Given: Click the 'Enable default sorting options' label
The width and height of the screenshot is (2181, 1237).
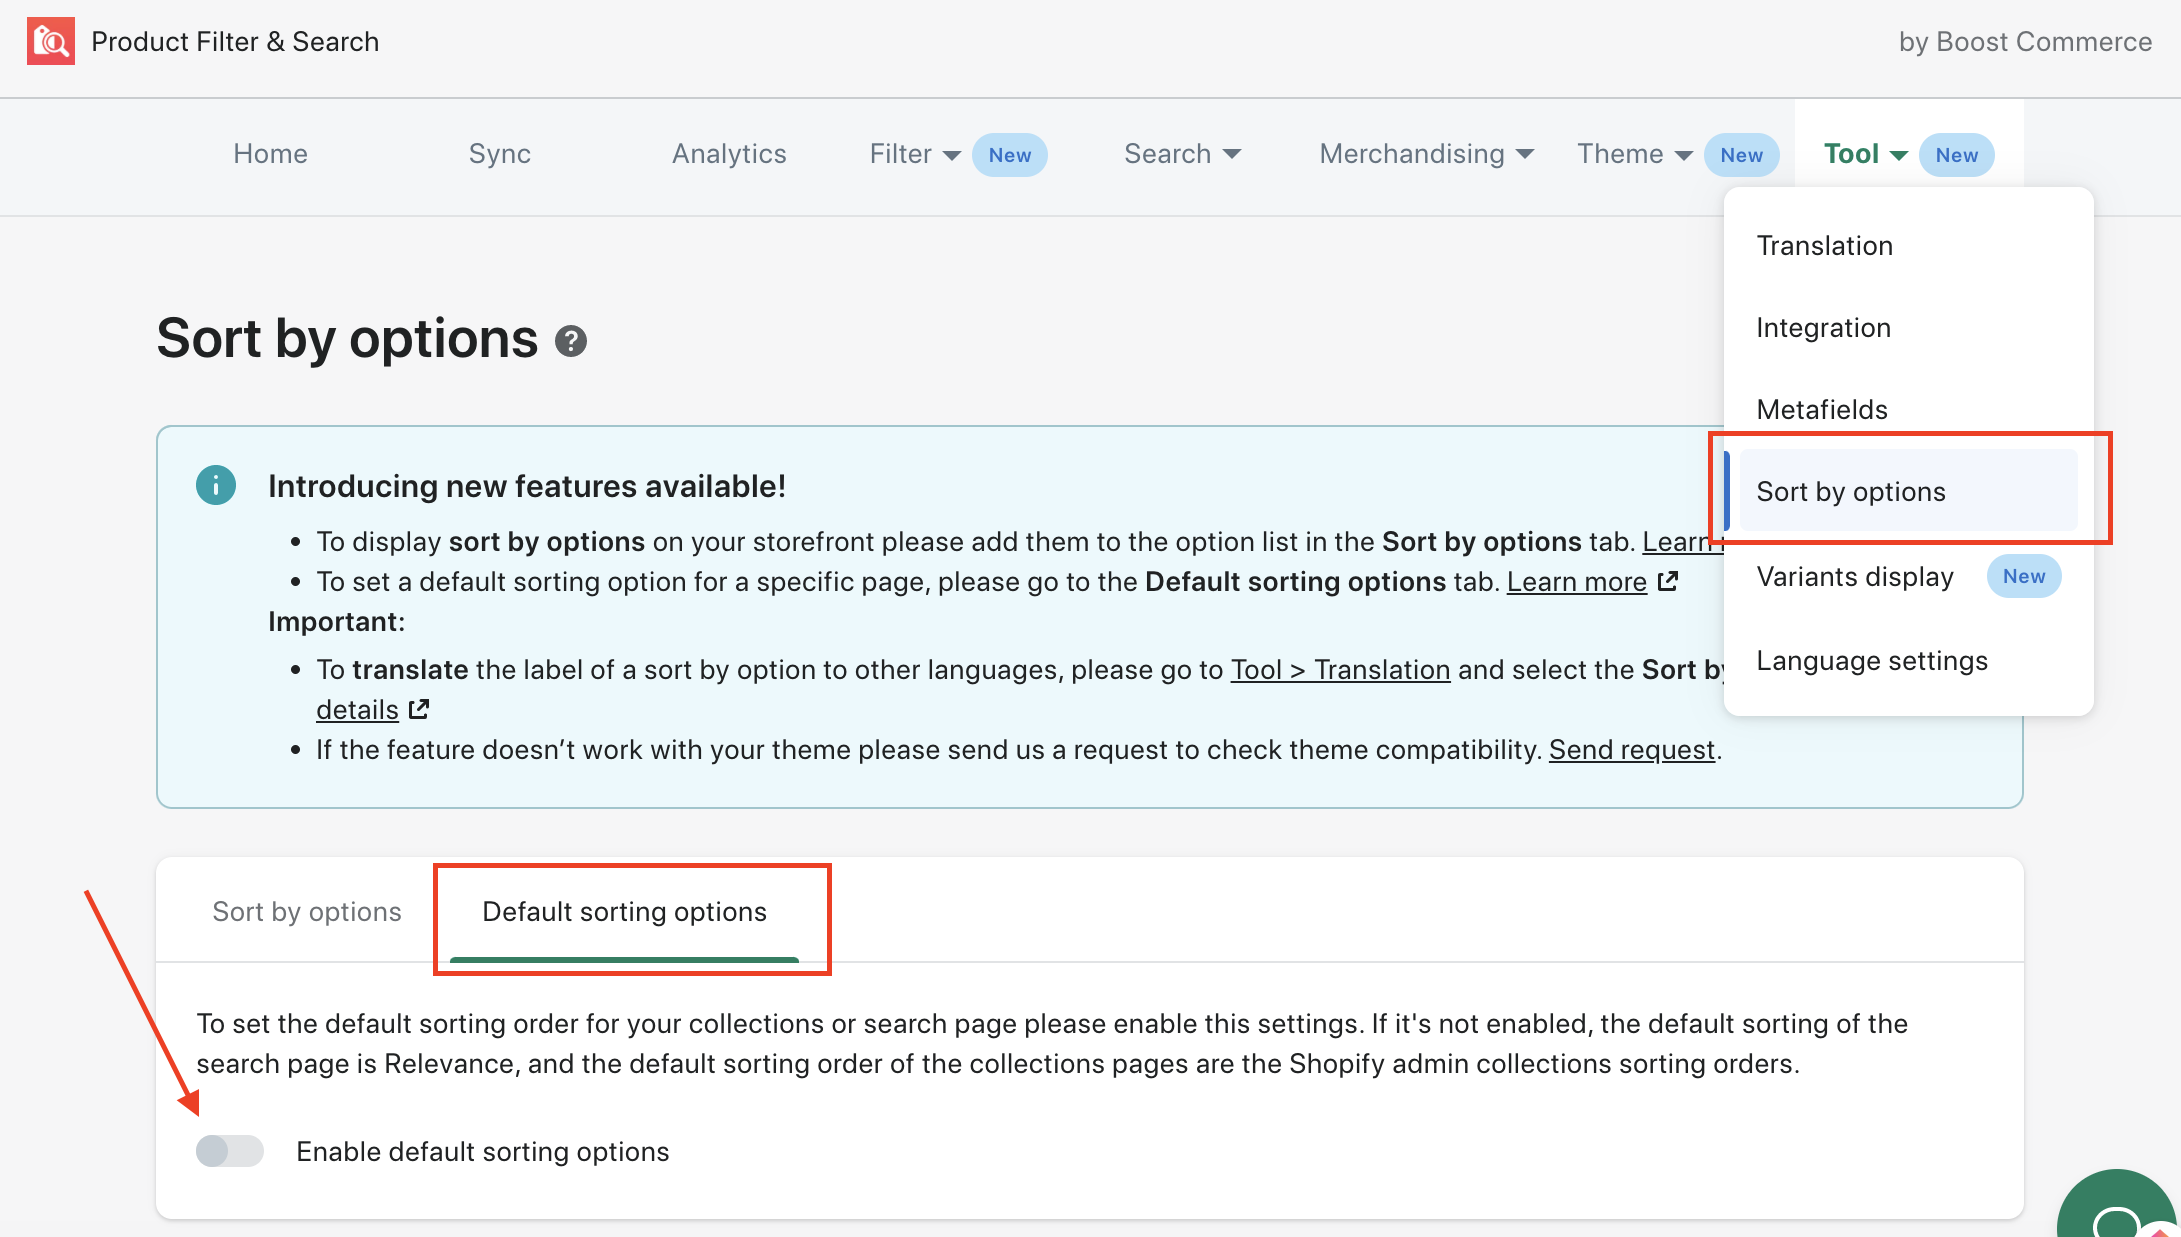Looking at the screenshot, I should pos(483,1151).
